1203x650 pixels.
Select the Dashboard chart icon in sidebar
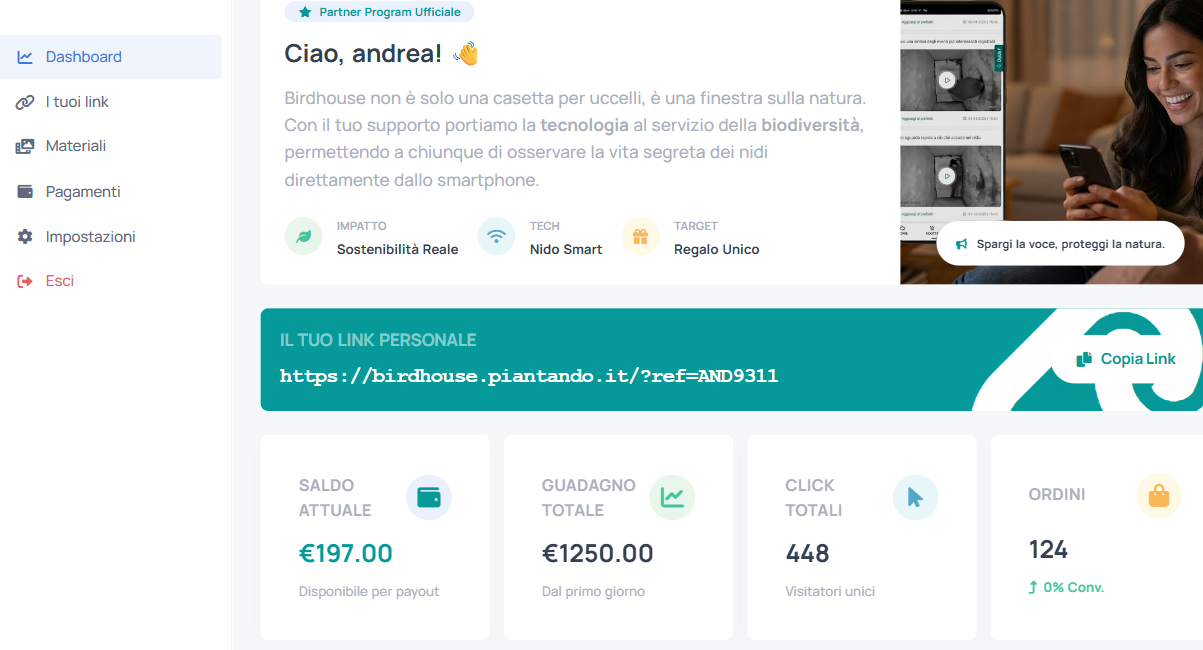coord(25,56)
